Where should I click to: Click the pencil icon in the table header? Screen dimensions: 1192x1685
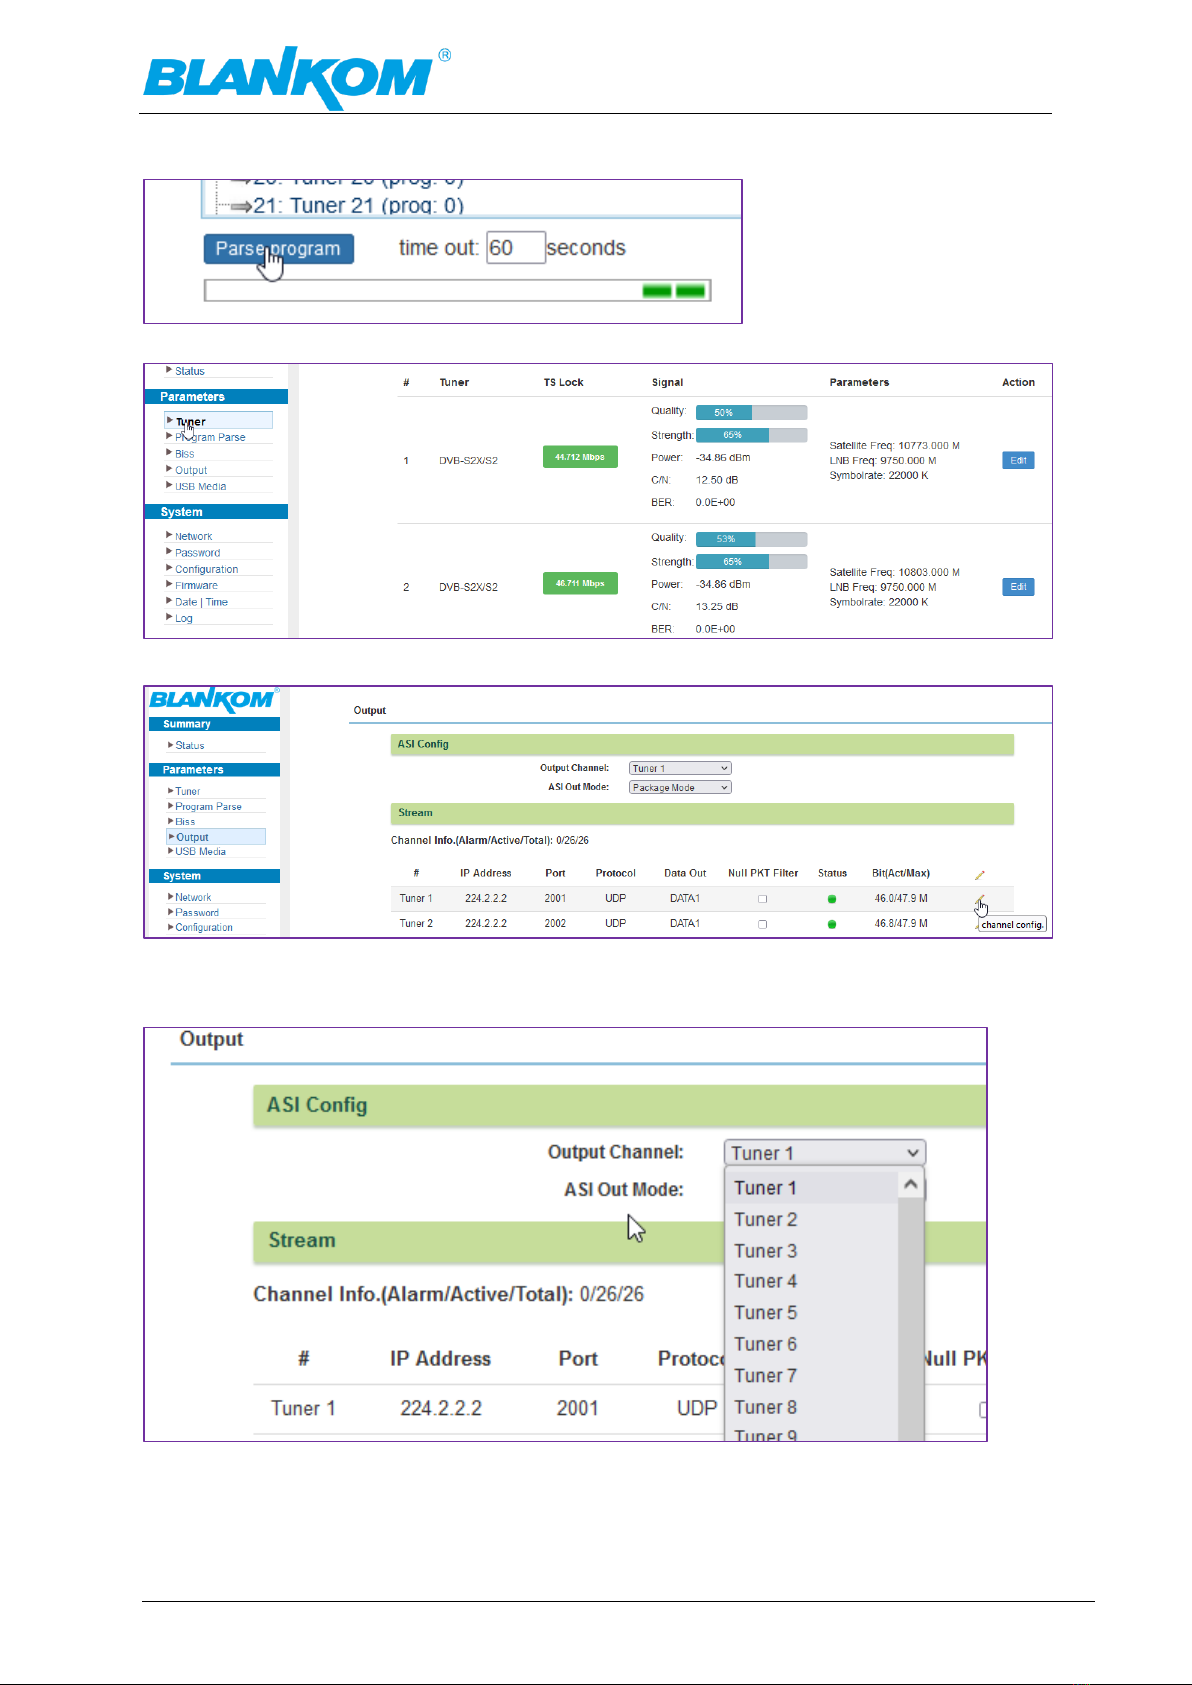click(980, 875)
